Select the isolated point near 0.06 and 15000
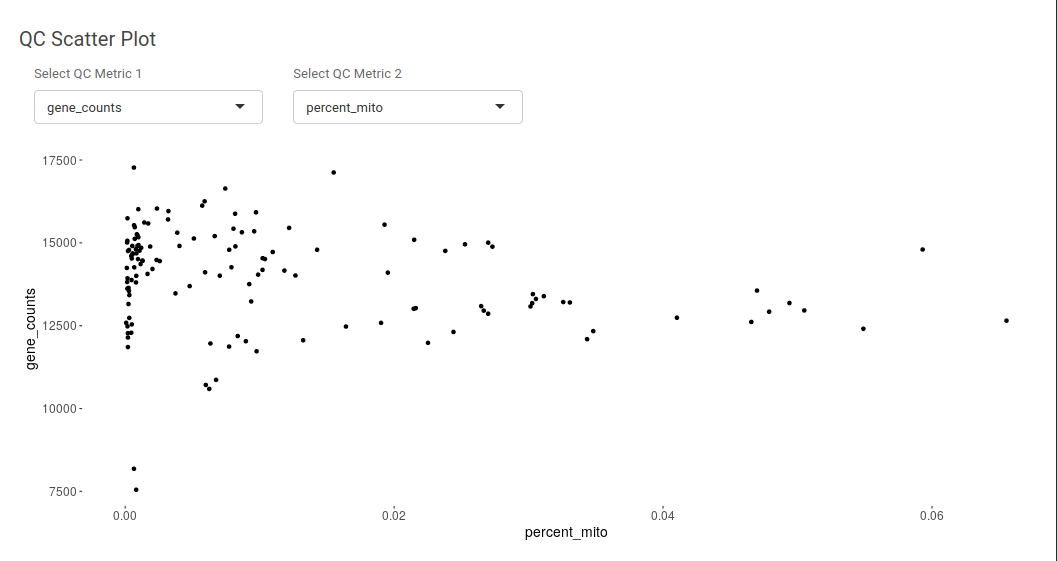1057x561 pixels. [x=923, y=249]
